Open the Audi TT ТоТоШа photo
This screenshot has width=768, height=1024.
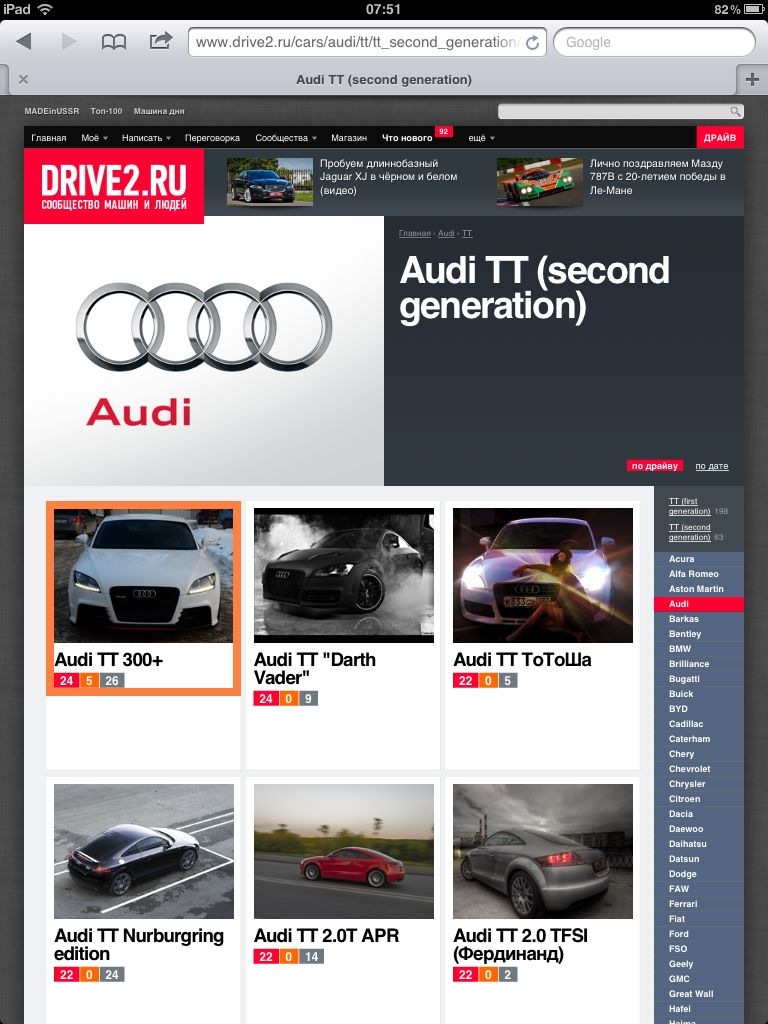[x=543, y=575]
